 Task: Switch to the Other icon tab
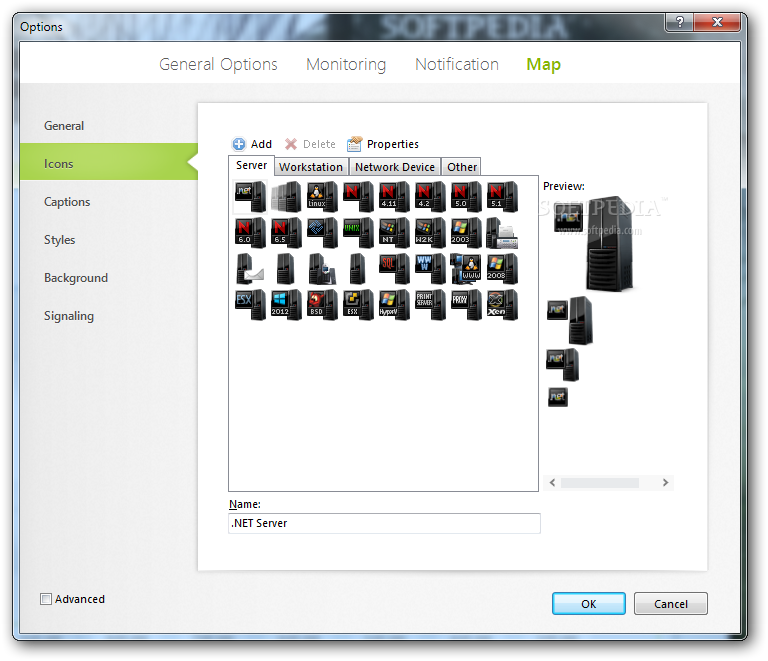coord(461,167)
